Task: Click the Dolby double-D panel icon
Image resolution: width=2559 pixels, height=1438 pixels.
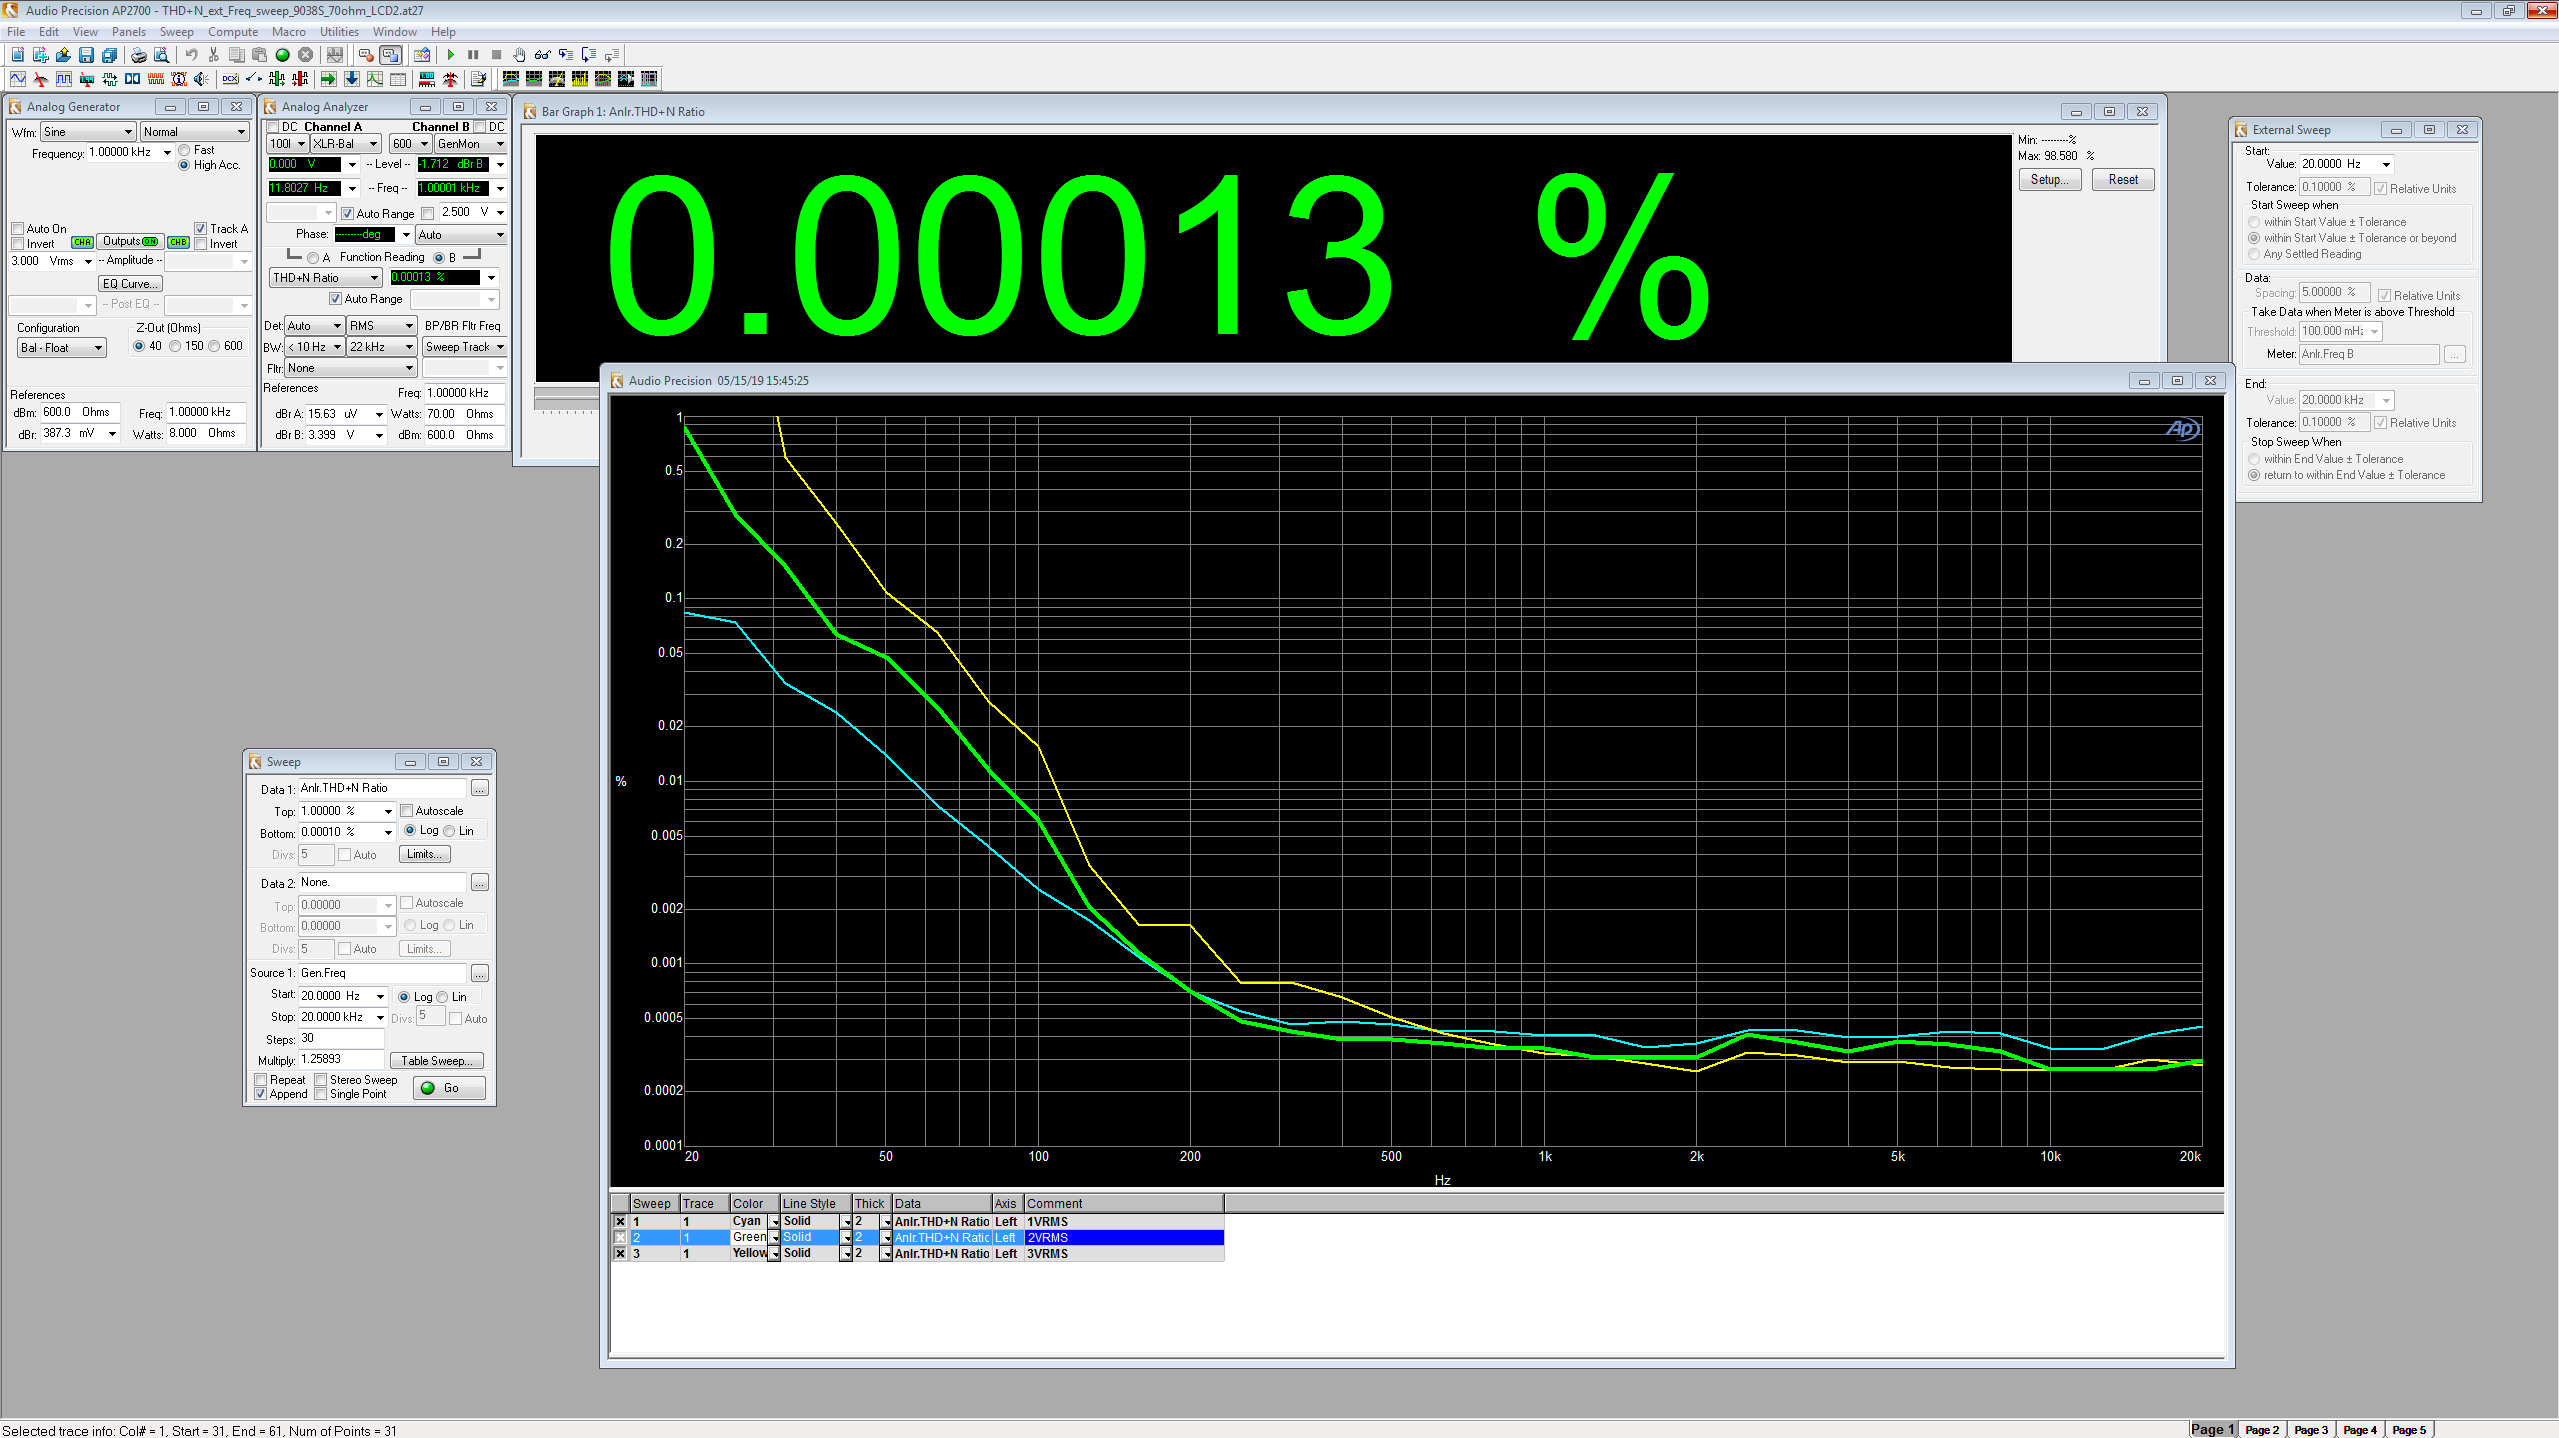Action: 132,79
